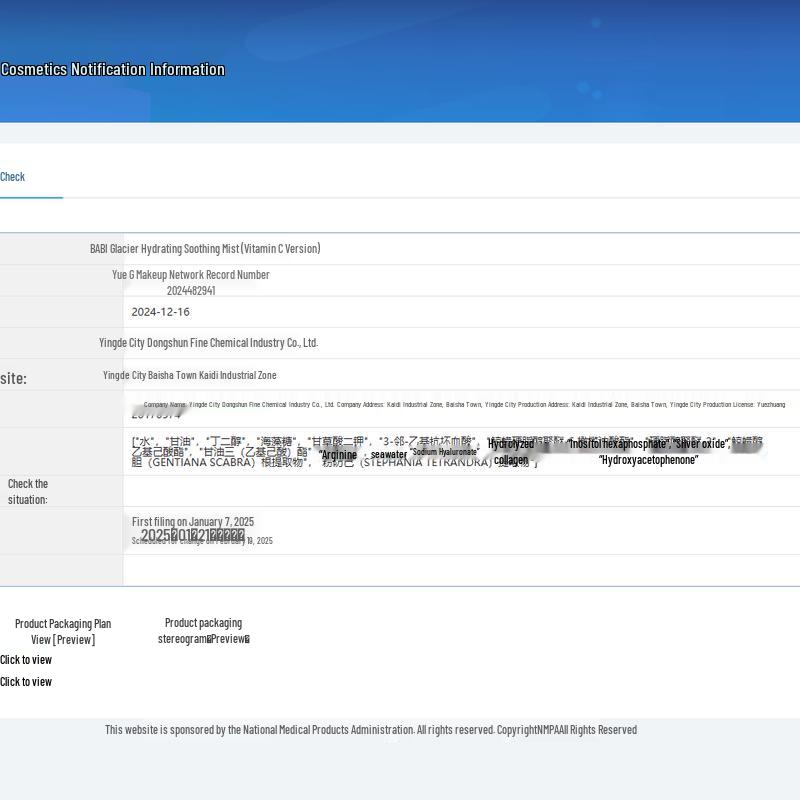Click the second Click to view link

[26, 682]
